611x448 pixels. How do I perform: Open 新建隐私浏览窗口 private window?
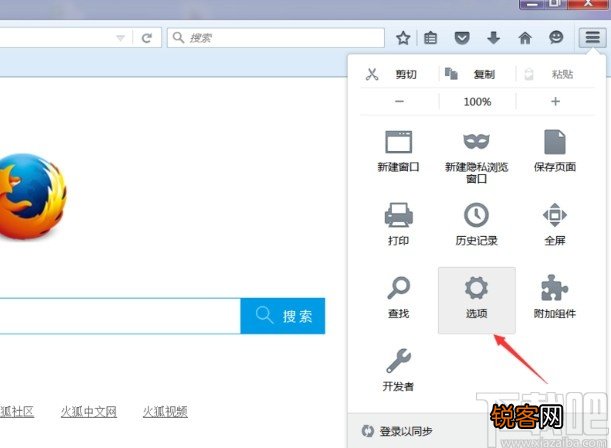tap(477, 157)
